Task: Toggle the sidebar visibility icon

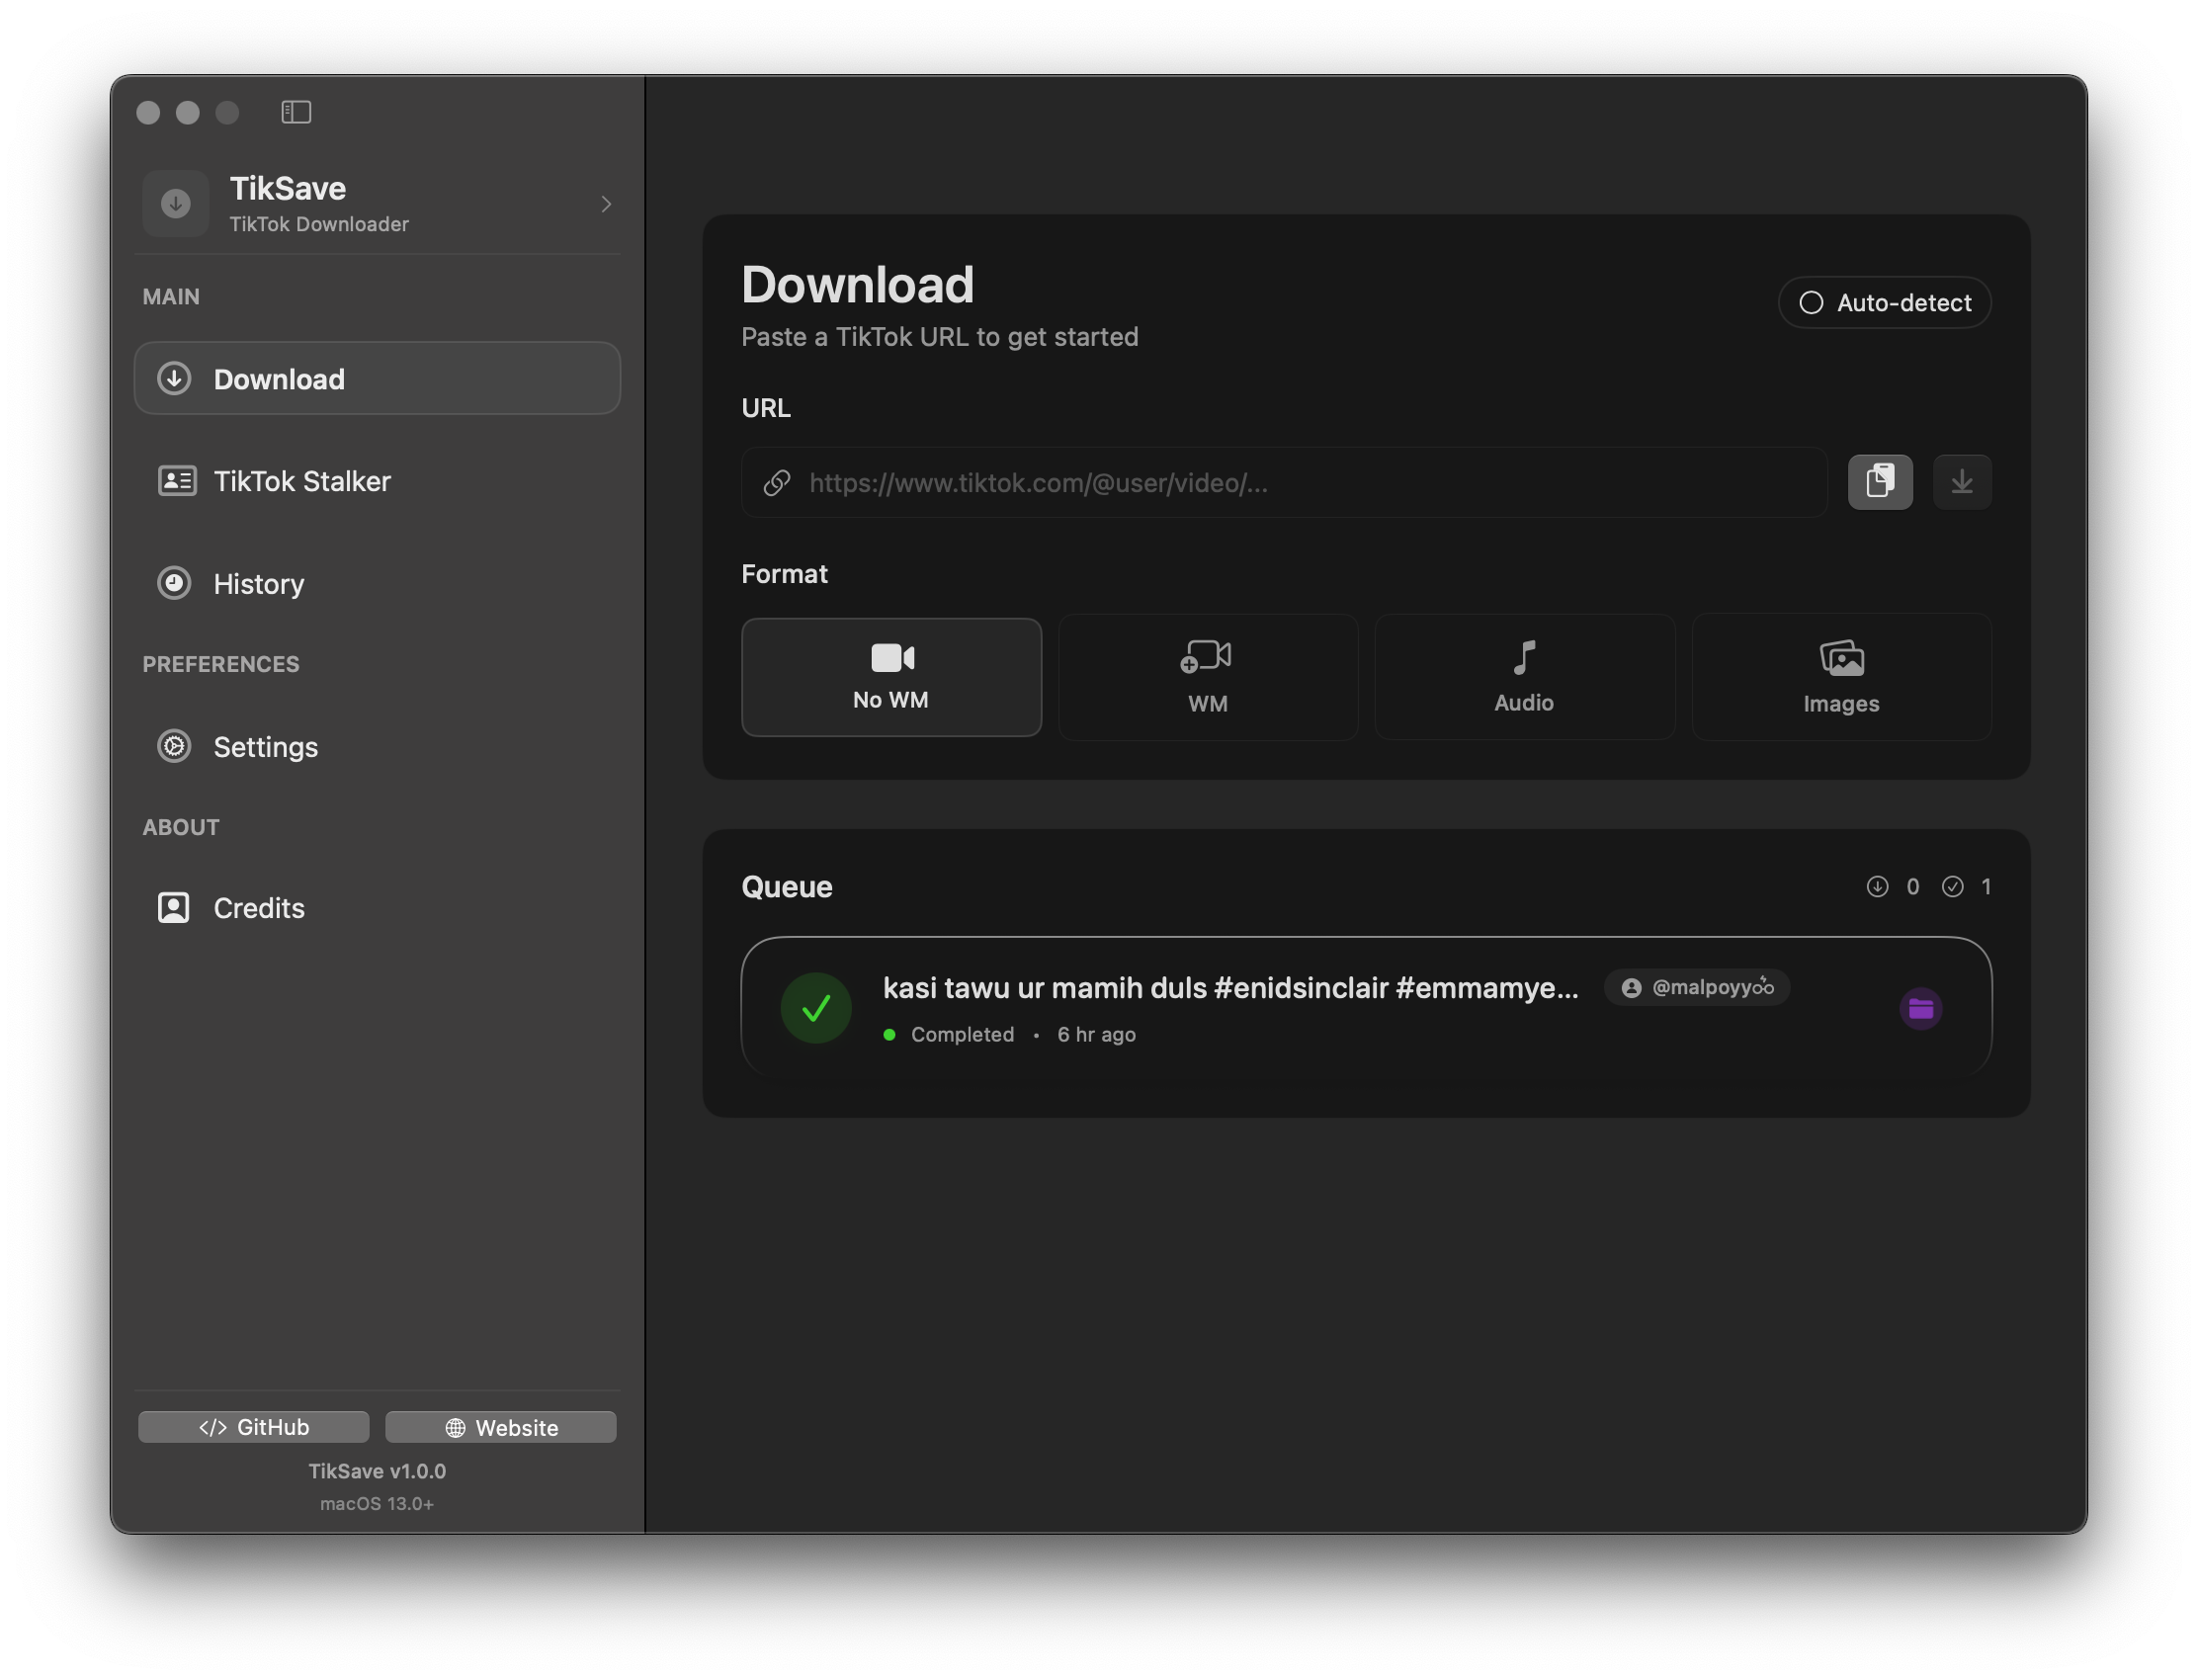Action: point(296,112)
